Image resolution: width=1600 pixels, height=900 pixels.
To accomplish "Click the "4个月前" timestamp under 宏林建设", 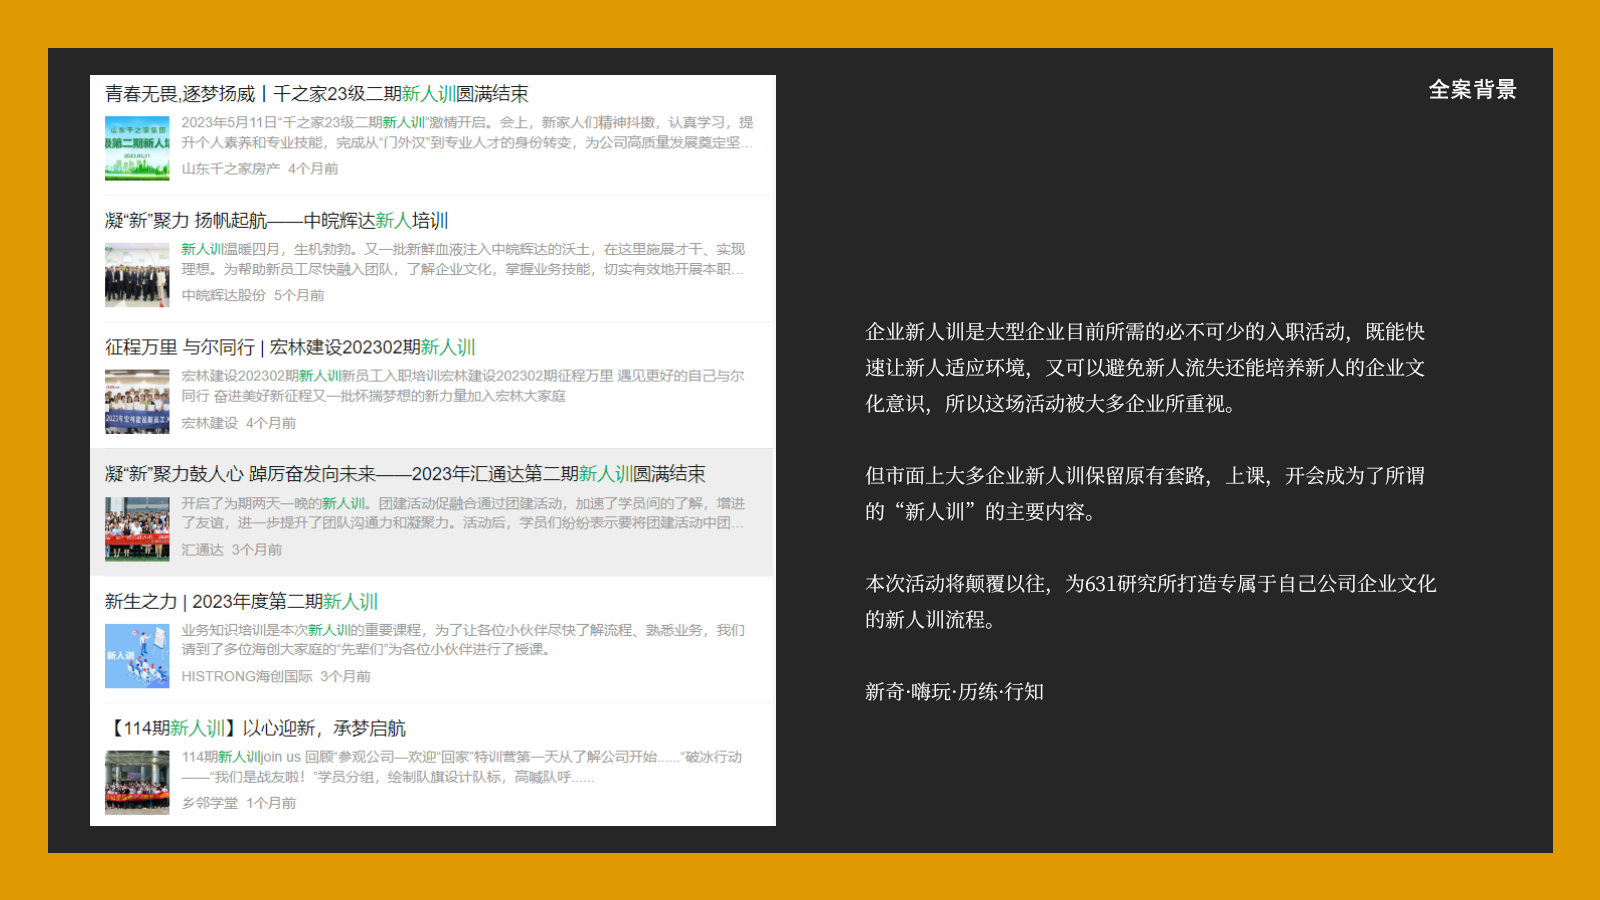I will 272,423.
